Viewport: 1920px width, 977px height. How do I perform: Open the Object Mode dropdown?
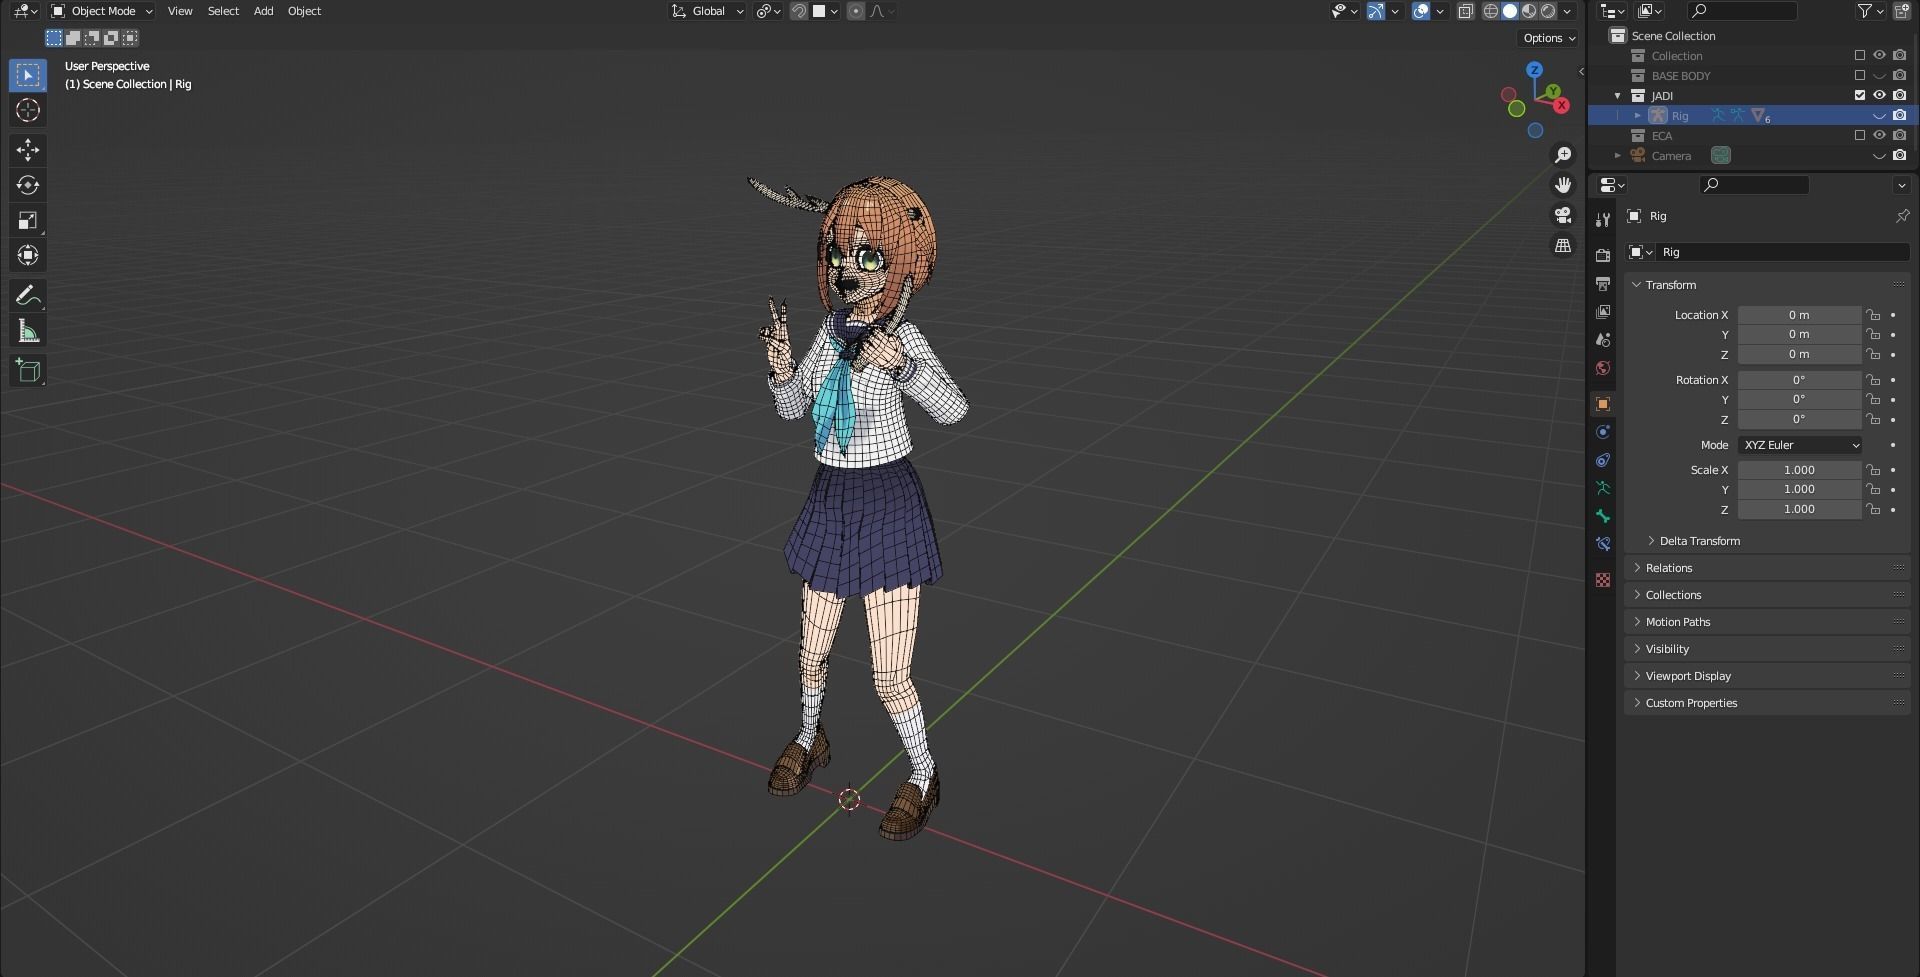tap(102, 11)
